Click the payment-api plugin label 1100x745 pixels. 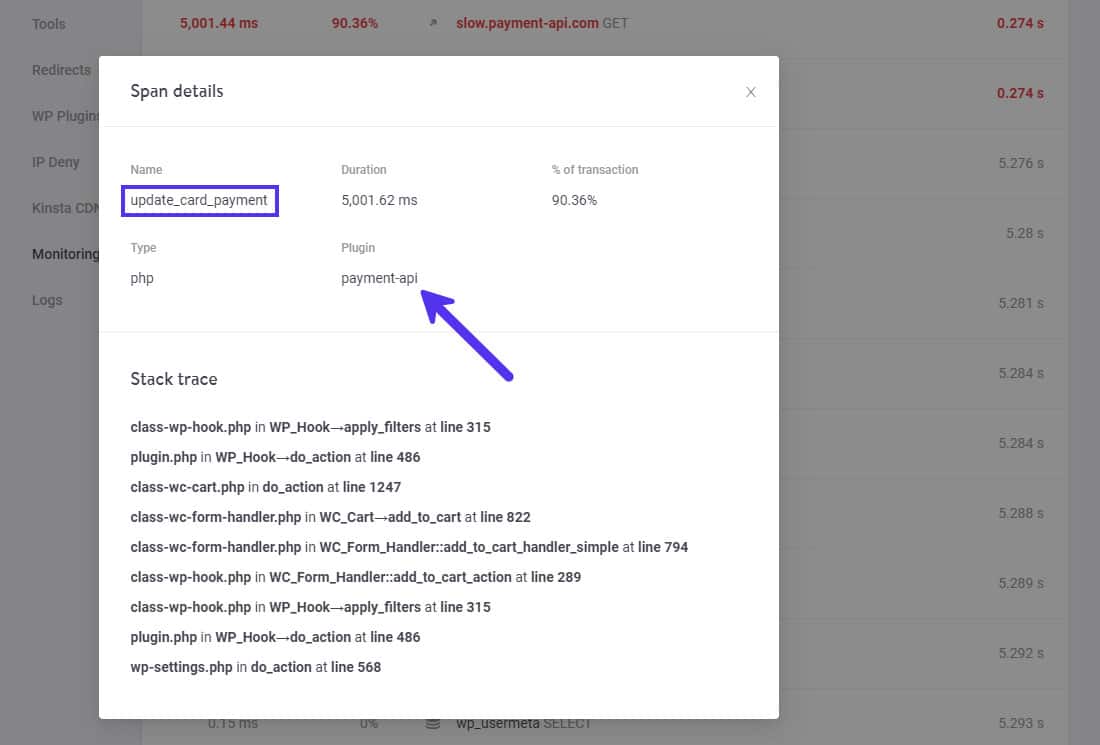click(379, 278)
